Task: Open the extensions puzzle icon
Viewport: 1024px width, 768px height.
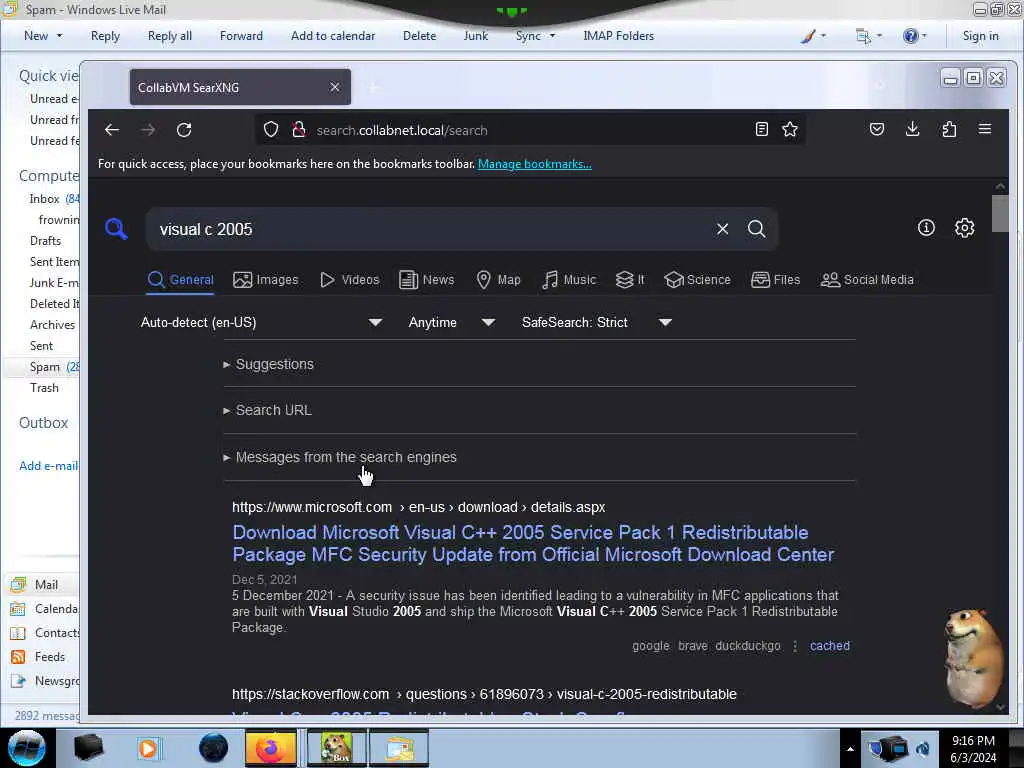Action: click(949, 129)
